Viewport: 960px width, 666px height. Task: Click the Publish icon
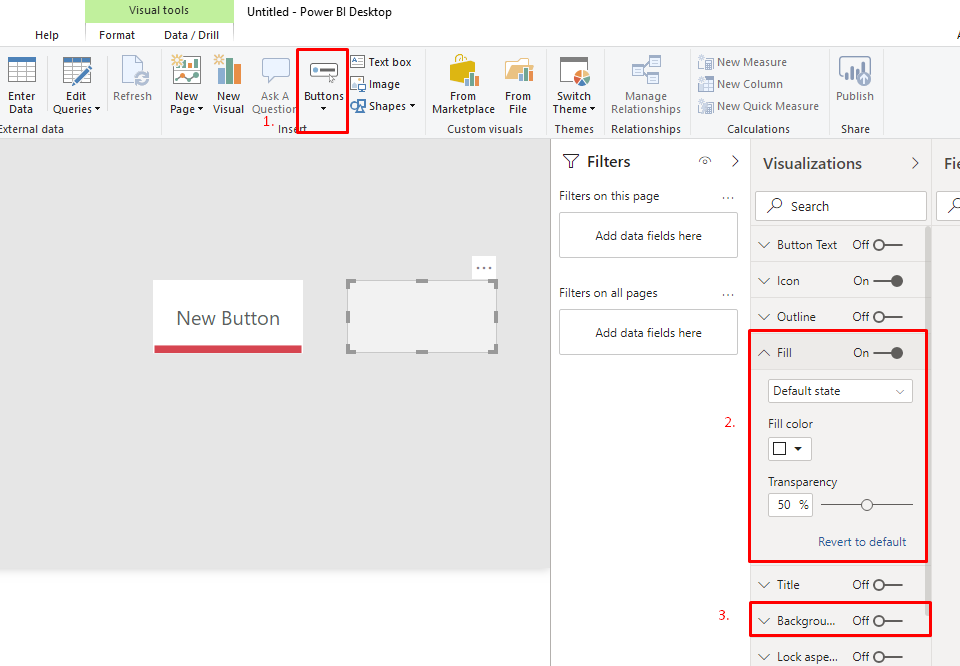tap(855, 70)
